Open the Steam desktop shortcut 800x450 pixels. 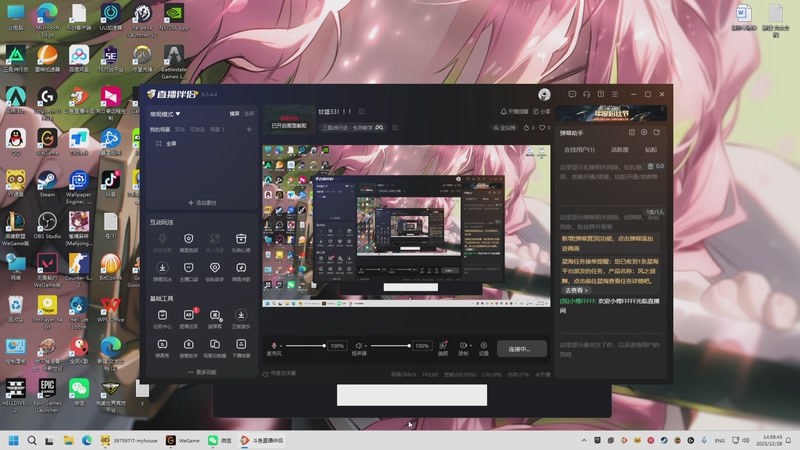[x=47, y=184]
